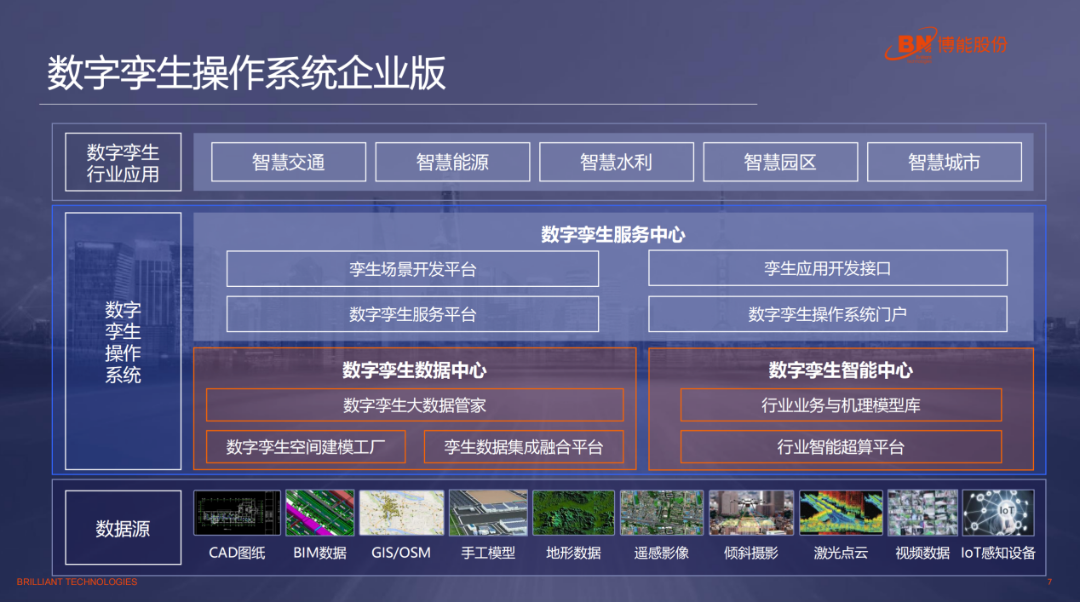1080x602 pixels.
Task: Select the 激光点云 point cloud icon
Action: (x=837, y=511)
